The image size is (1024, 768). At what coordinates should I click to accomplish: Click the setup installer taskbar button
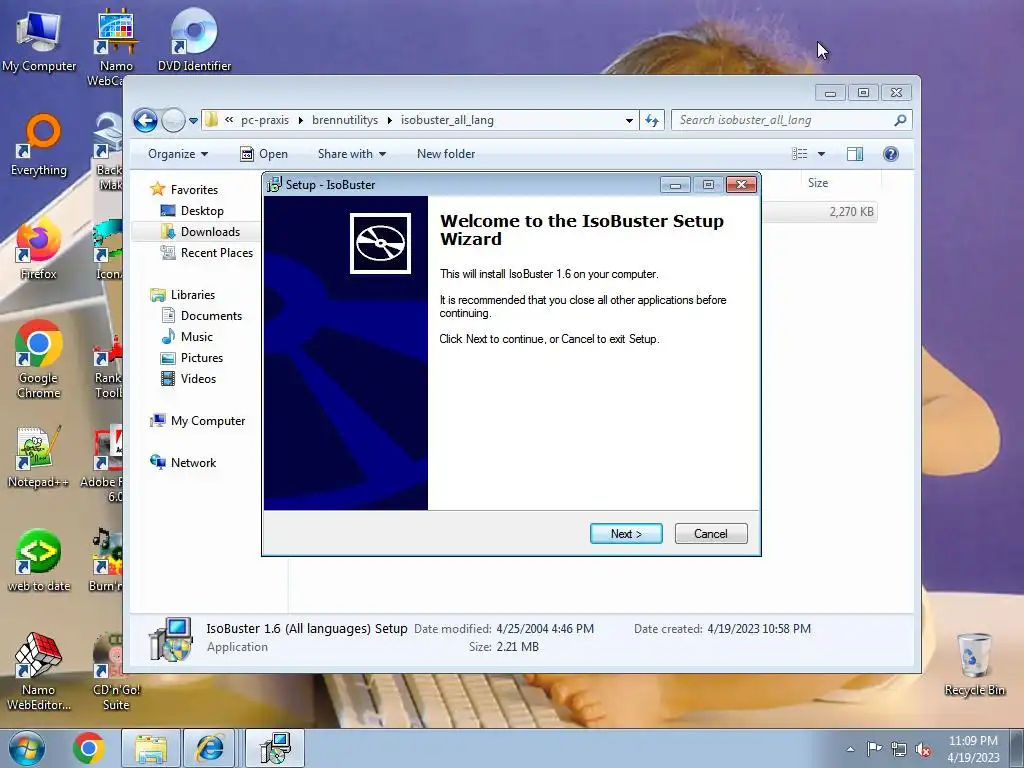pos(275,748)
